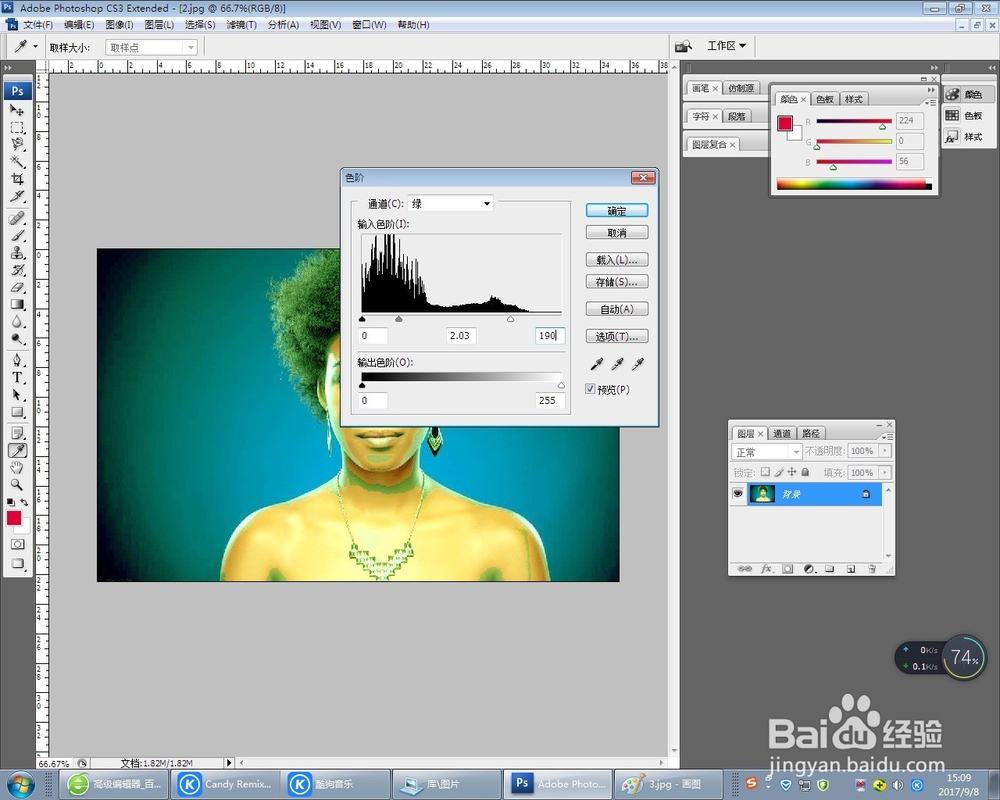Toggle lock all in Layers panel
Screen dimensions: 1000x800
point(805,472)
